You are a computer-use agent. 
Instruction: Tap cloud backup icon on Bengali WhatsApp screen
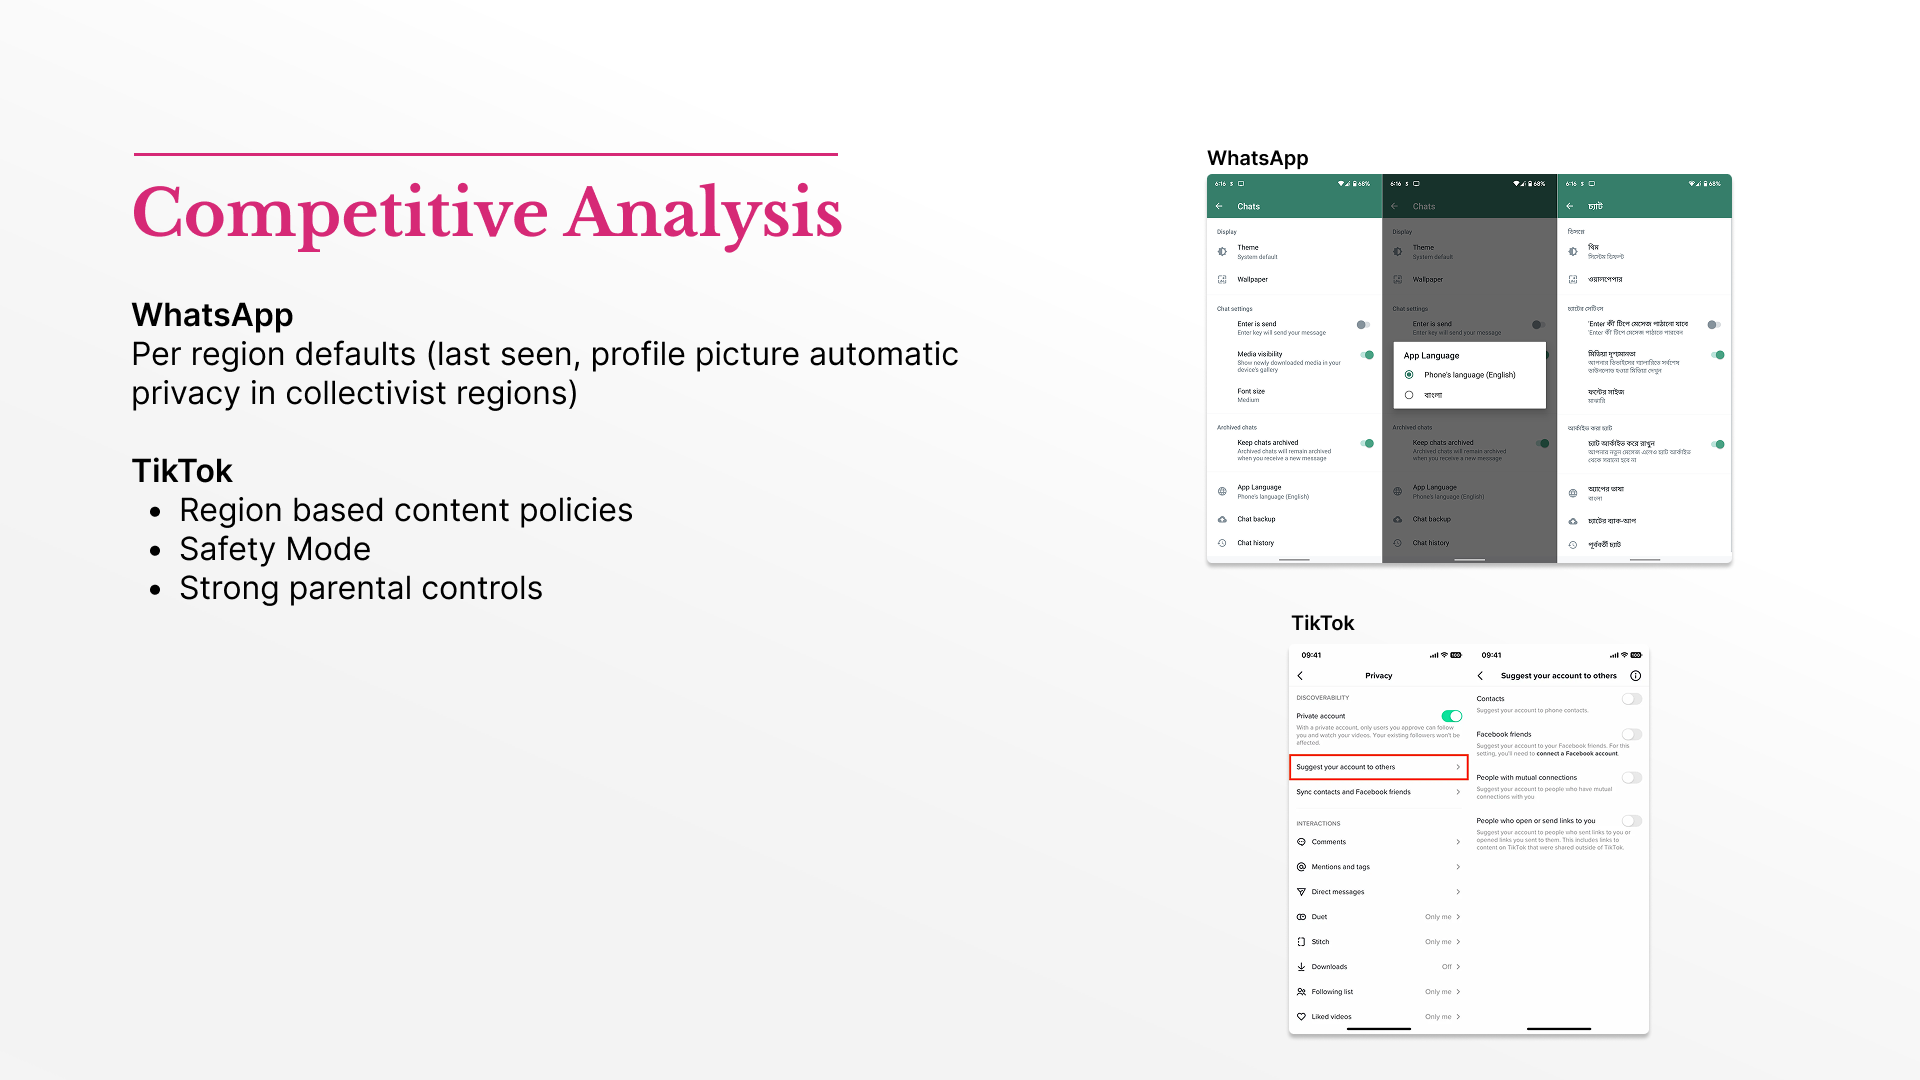click(1573, 521)
